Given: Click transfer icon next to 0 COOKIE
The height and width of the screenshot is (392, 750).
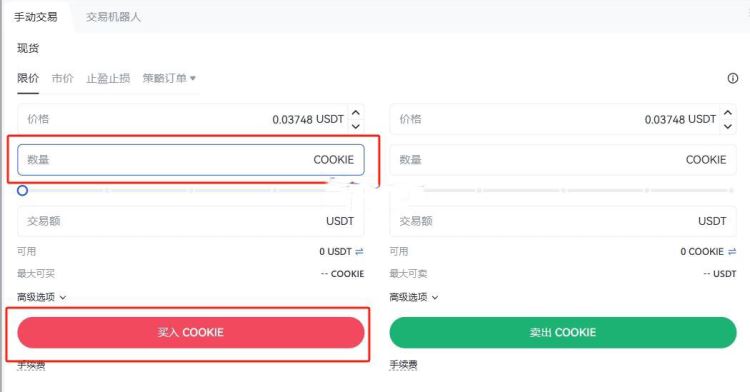Looking at the screenshot, I should tap(731, 251).
